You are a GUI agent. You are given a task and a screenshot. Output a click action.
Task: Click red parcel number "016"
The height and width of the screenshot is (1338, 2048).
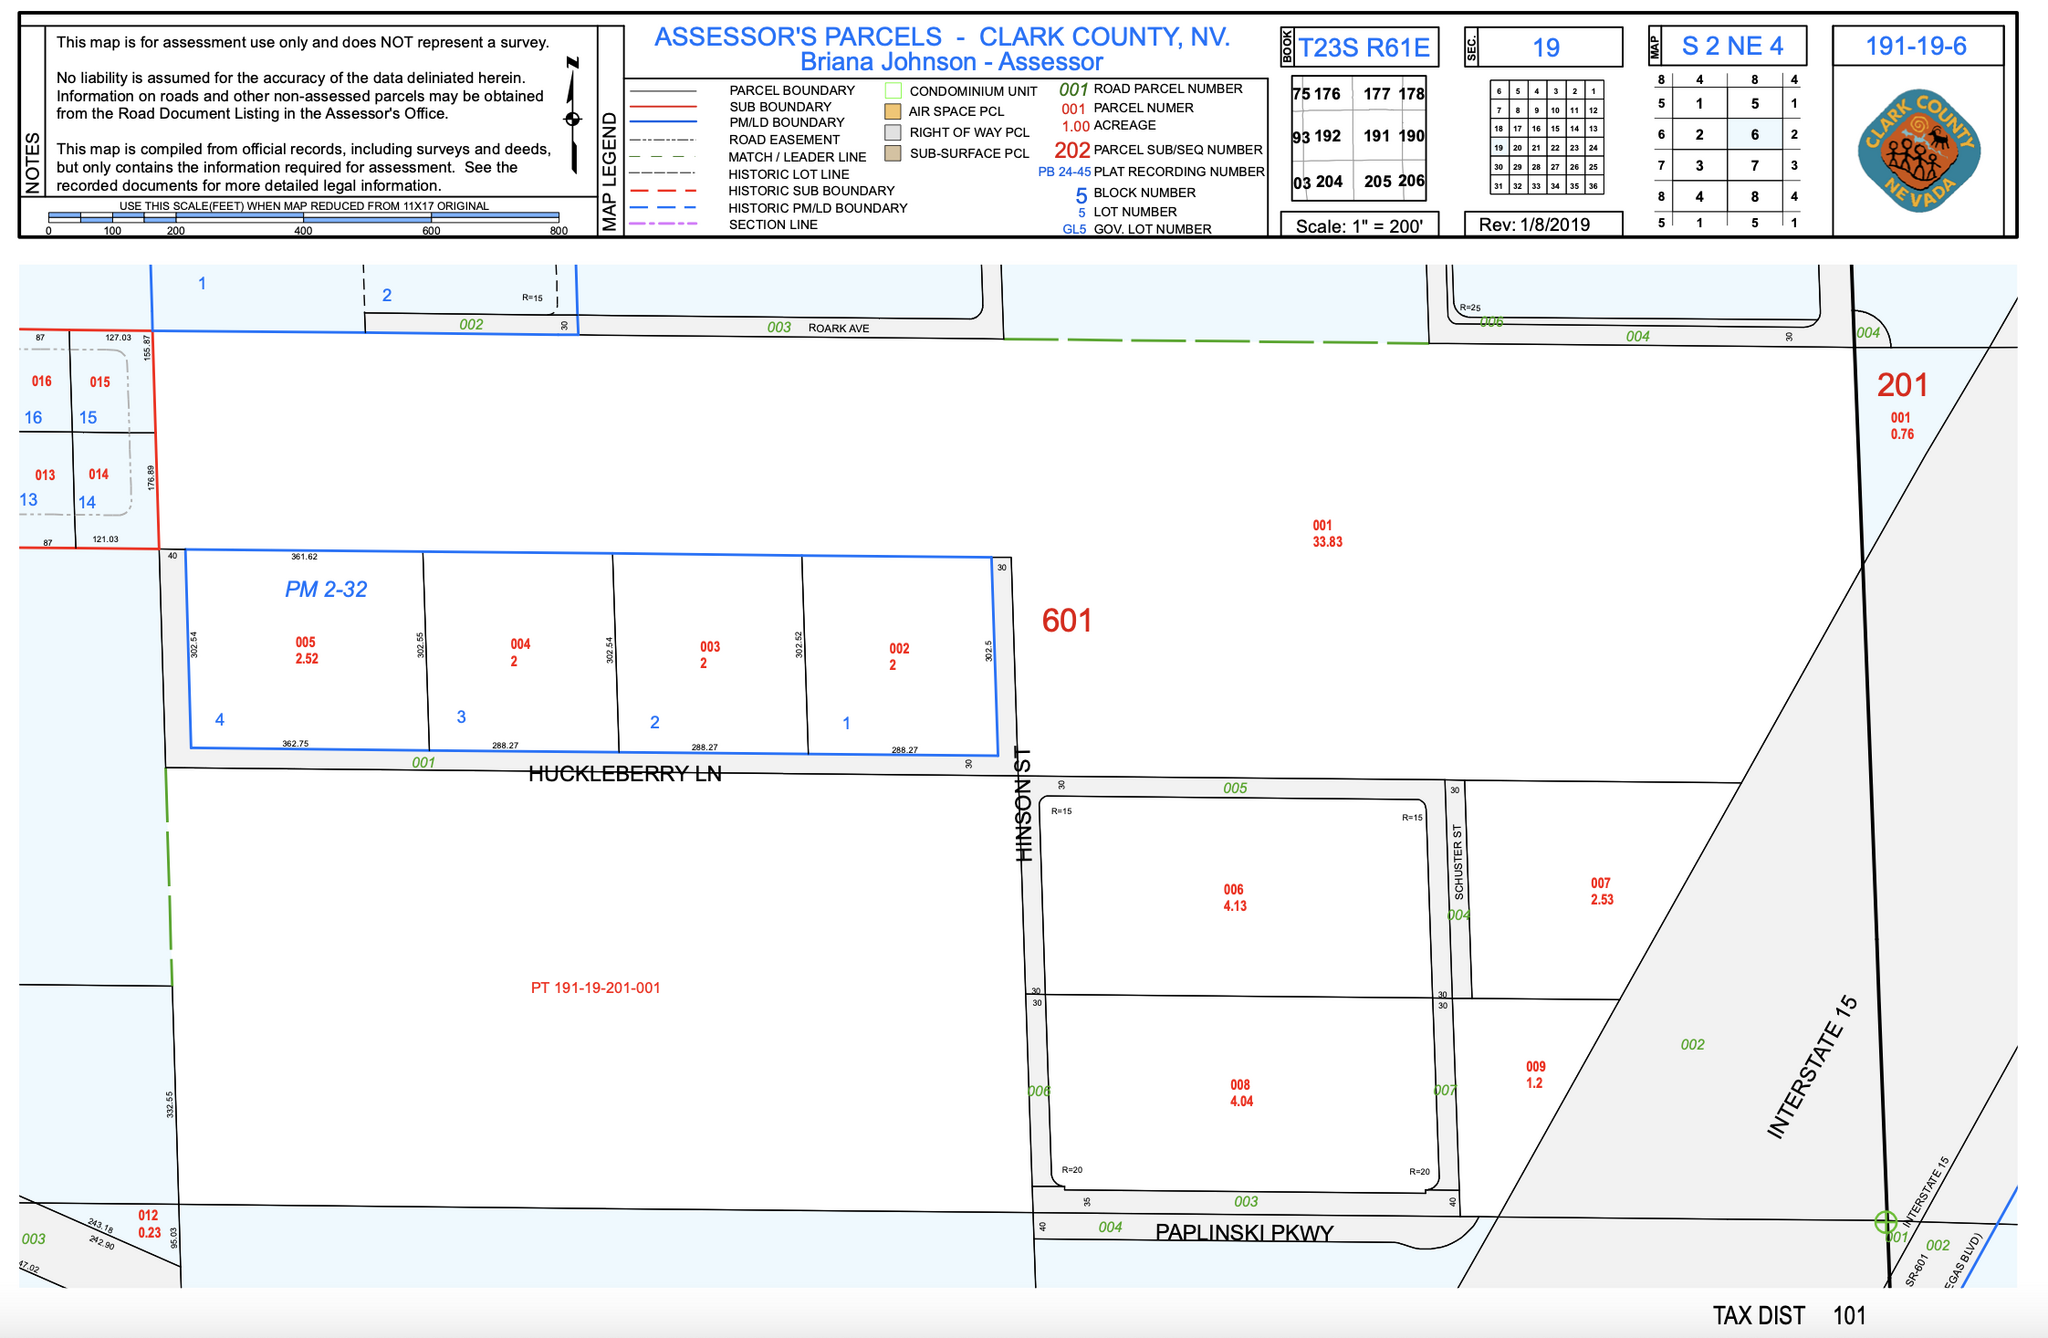coord(41,381)
